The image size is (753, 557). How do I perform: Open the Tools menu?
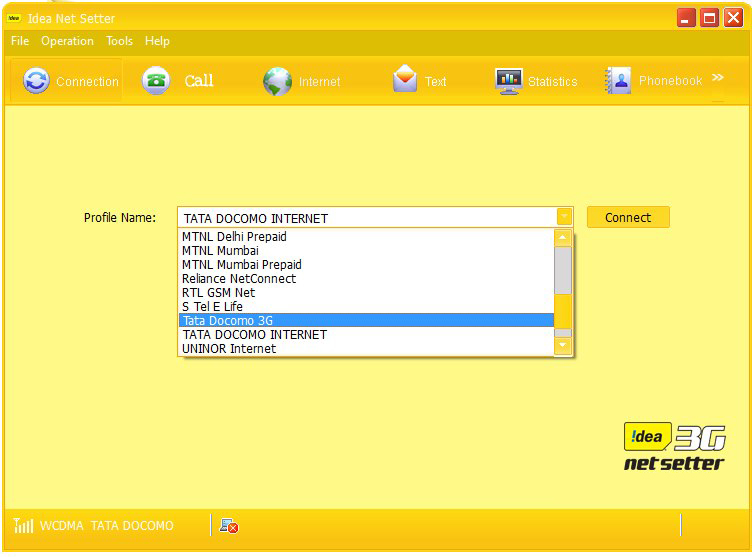point(120,41)
